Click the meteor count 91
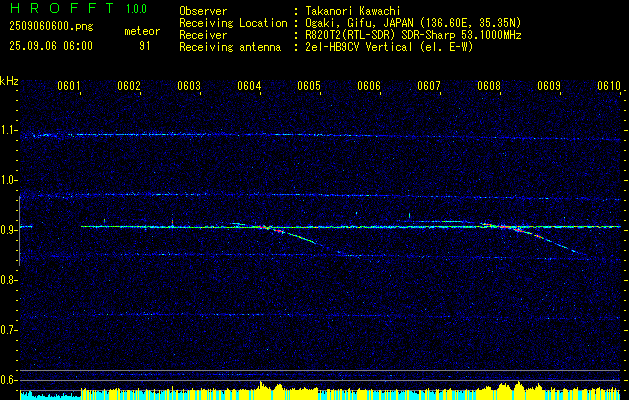This screenshot has height=400, width=629. (x=145, y=46)
